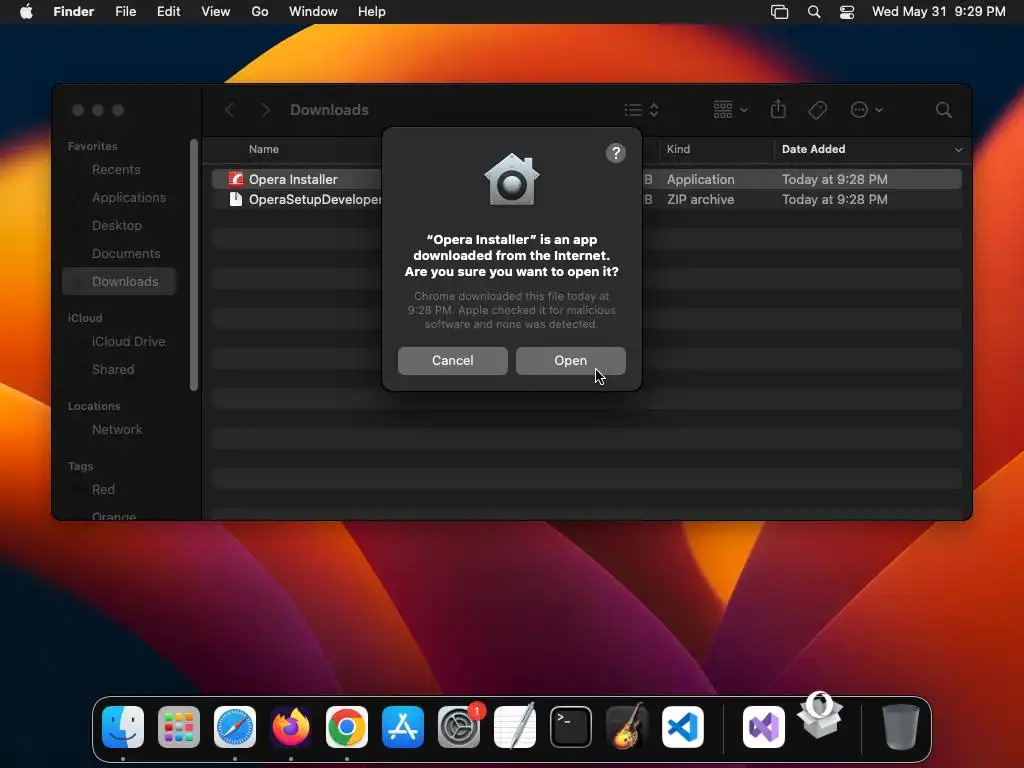This screenshot has height=768, width=1024.
Task: Click the ZIP archive document icon
Action: [236, 199]
